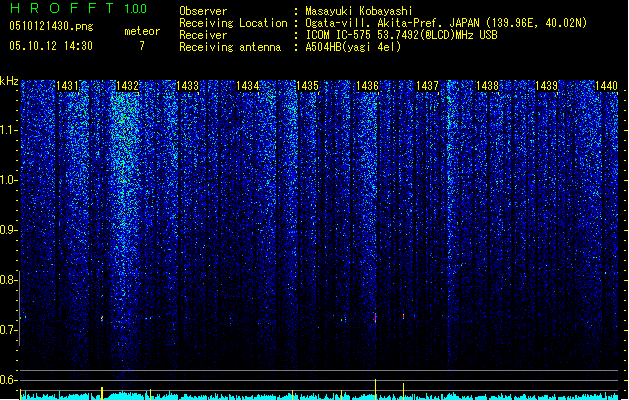Click the Receiving Location label
This screenshot has width=629, height=400.
[x=233, y=23]
